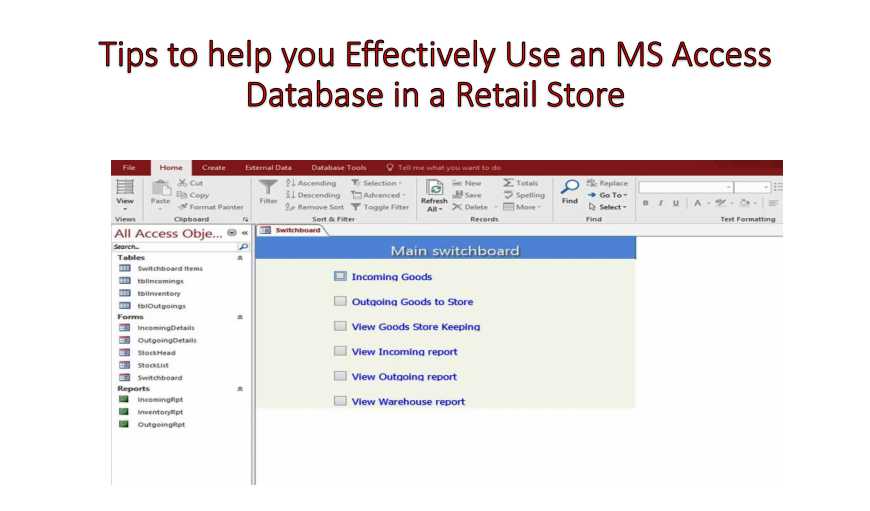The image size is (870, 511).
Task: Open the View Warehouse report link
Action: (408, 401)
